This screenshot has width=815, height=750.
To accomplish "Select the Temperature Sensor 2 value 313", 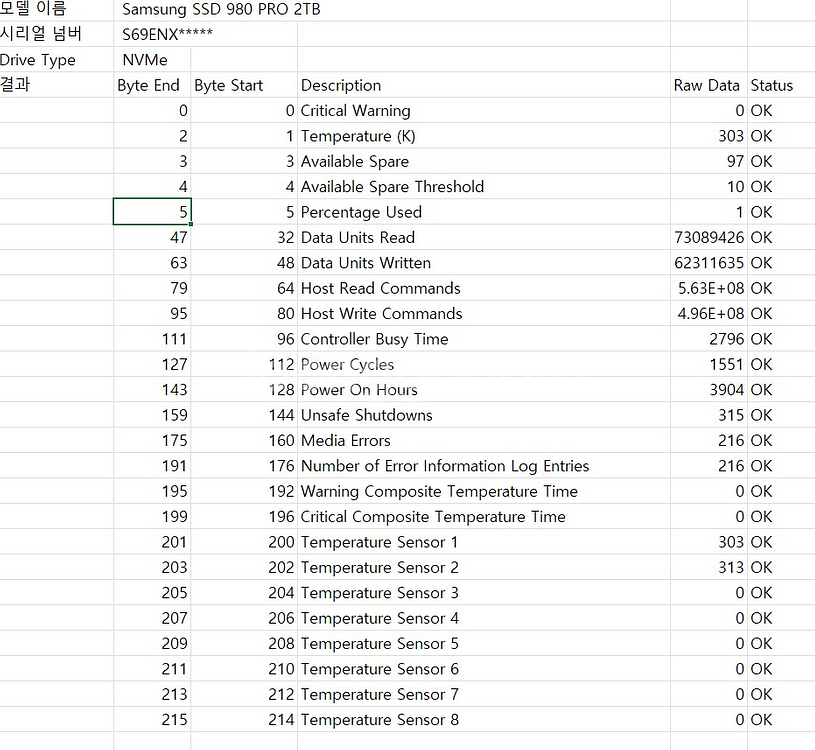I will pyautogui.click(x=730, y=567).
